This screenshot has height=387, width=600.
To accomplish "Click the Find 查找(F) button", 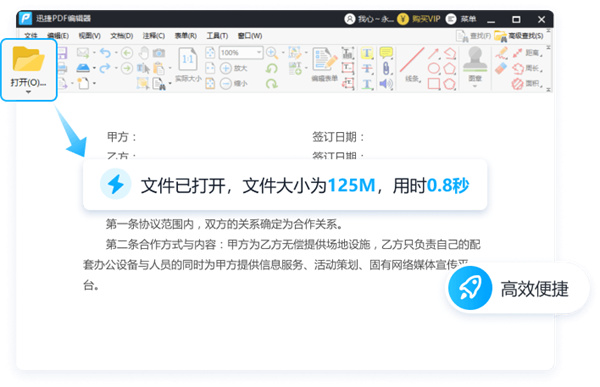I will 473,36.
